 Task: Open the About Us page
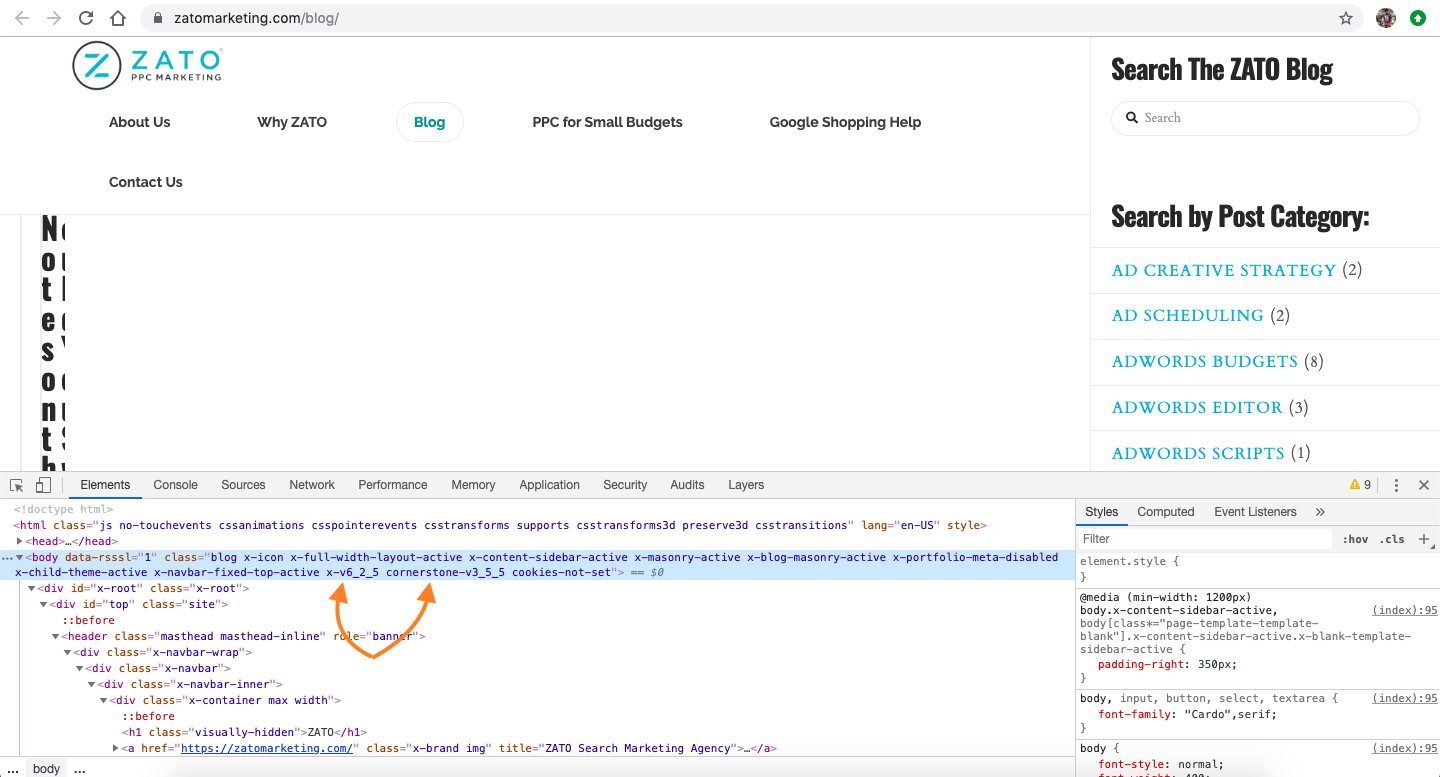(140, 122)
